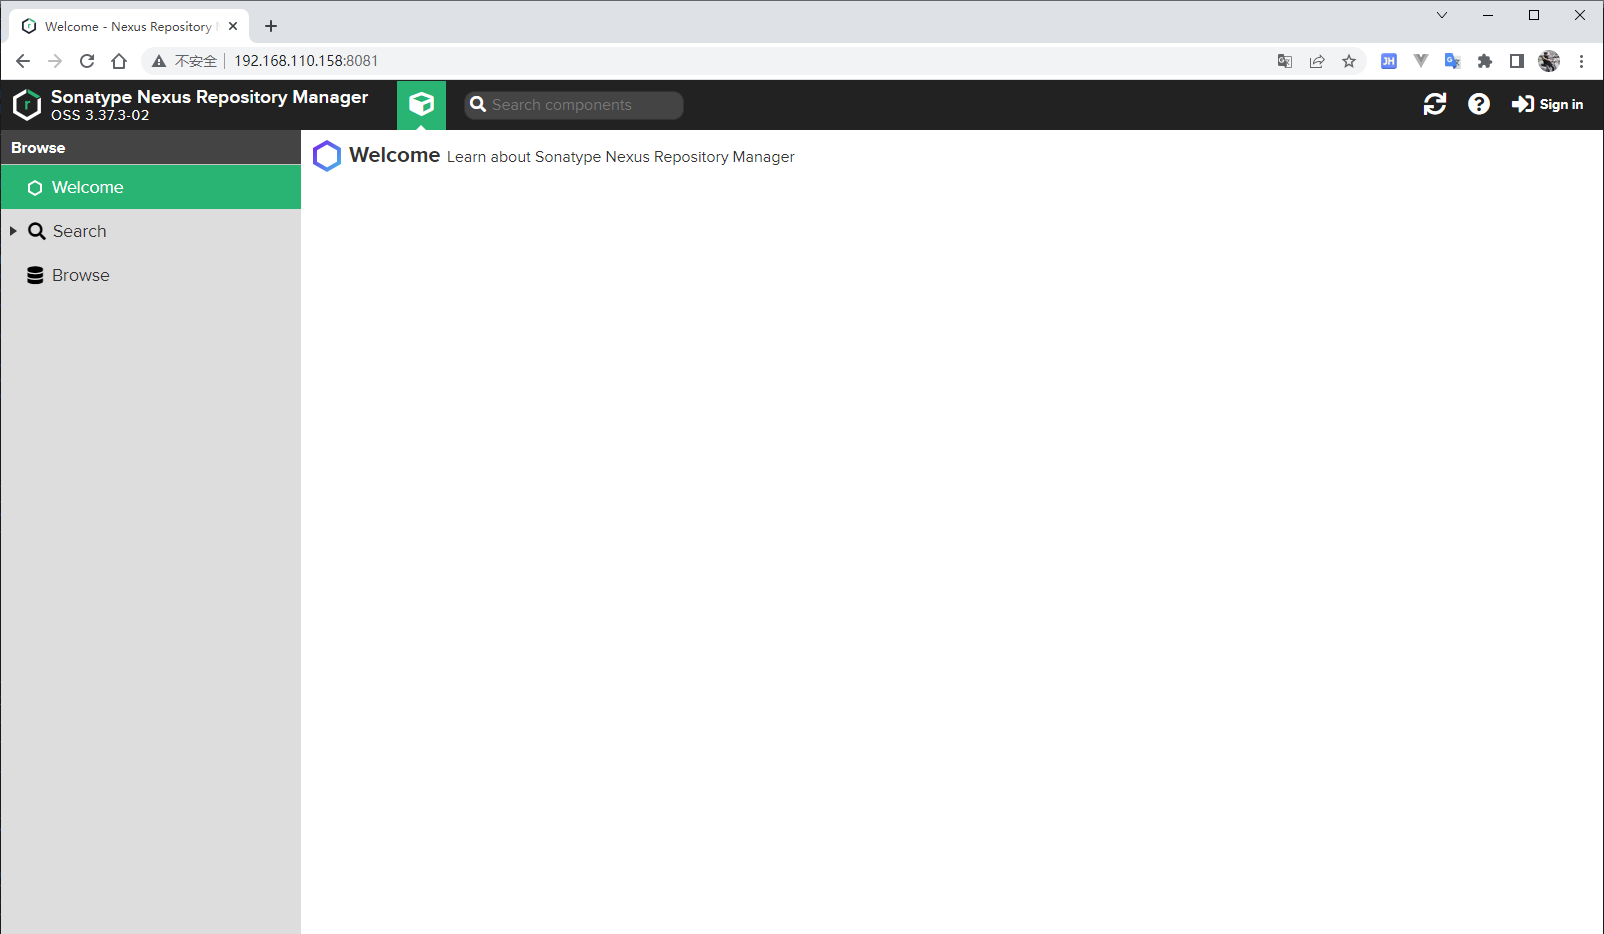Open the Help question mark icon
Image resolution: width=1604 pixels, height=934 pixels.
pos(1479,104)
